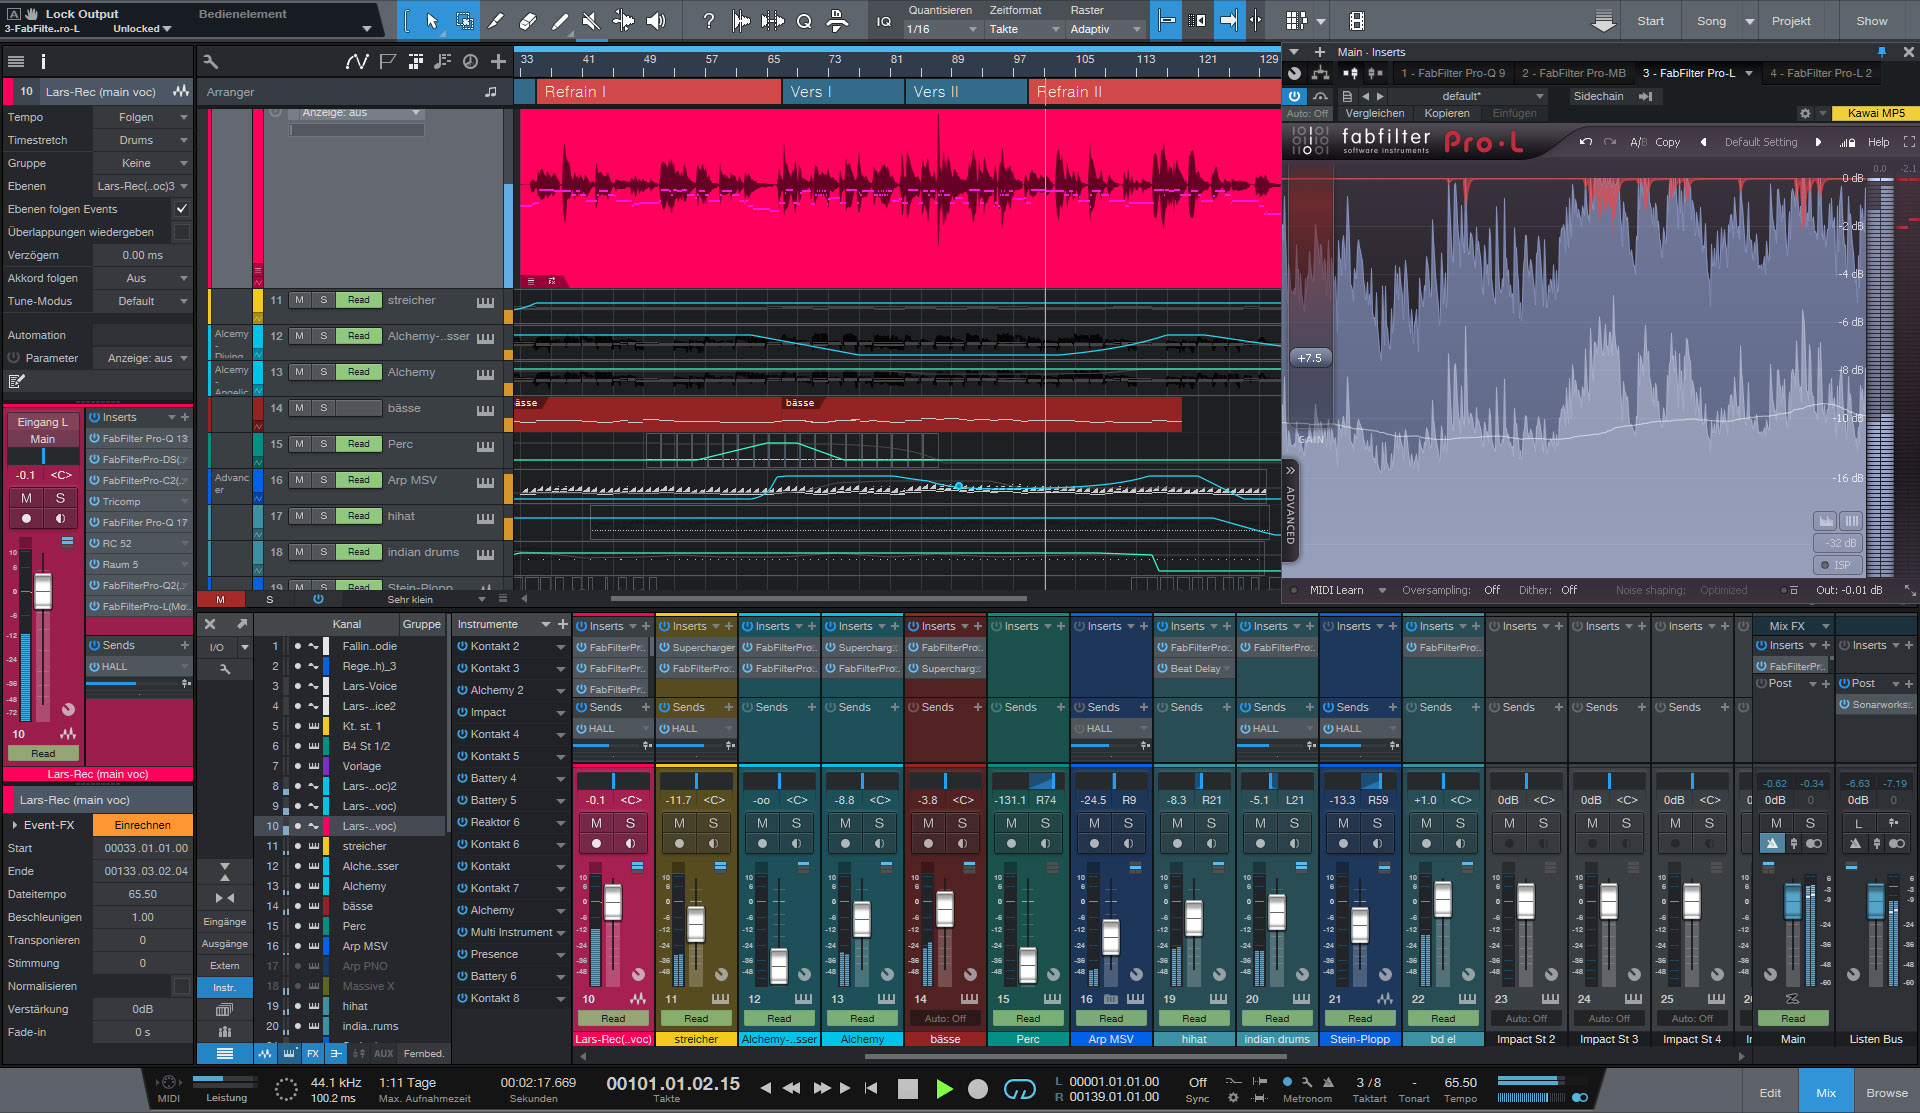Viewport: 1920px width, 1113px height.
Task: Mute the streicher track
Action: [x=299, y=300]
